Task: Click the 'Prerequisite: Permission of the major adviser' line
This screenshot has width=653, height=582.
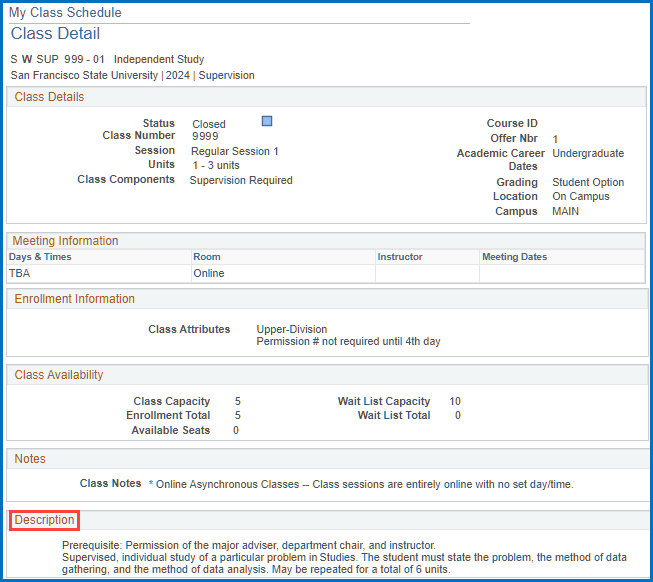Action: pos(249,545)
